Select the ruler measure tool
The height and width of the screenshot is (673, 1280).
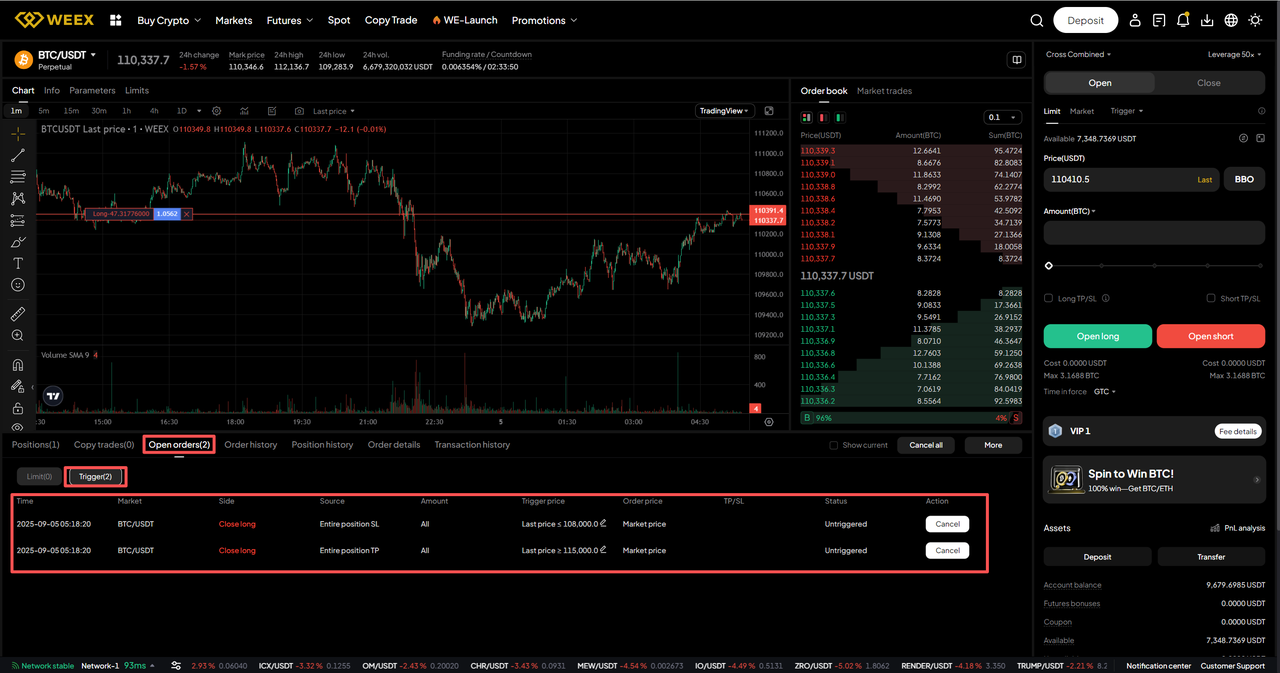point(18,314)
